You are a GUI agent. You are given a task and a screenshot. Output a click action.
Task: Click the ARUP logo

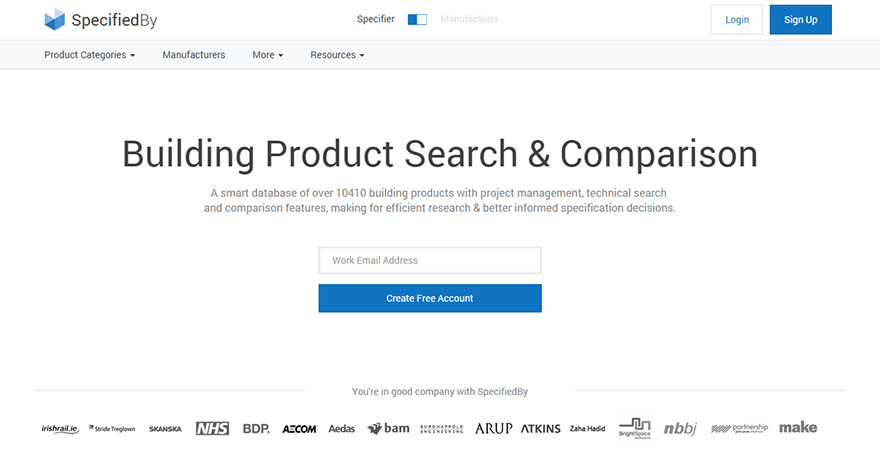click(493, 428)
